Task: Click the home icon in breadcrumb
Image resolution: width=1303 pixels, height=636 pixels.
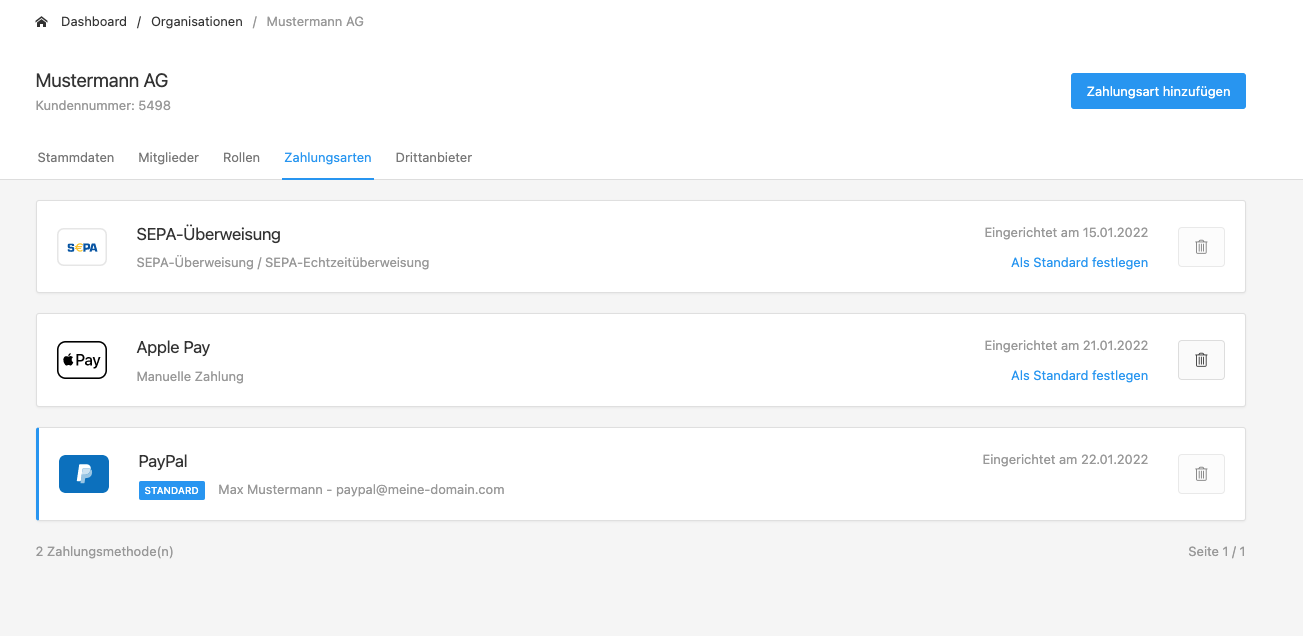Action: coord(41,22)
